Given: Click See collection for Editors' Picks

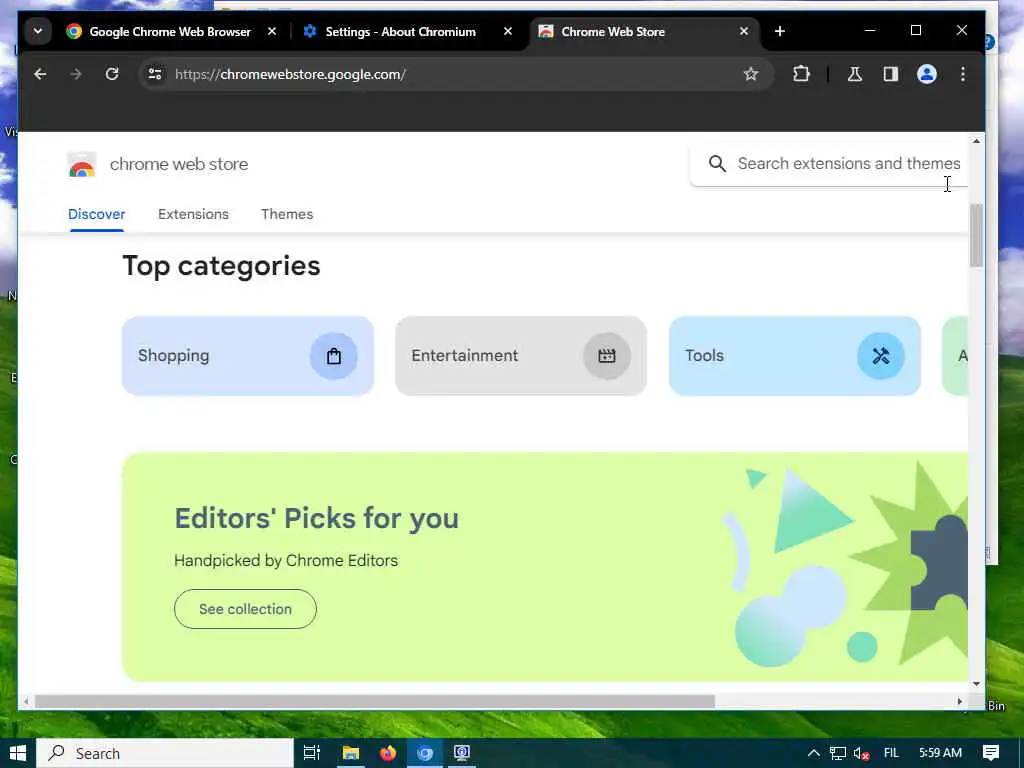Looking at the screenshot, I should click(246, 609).
